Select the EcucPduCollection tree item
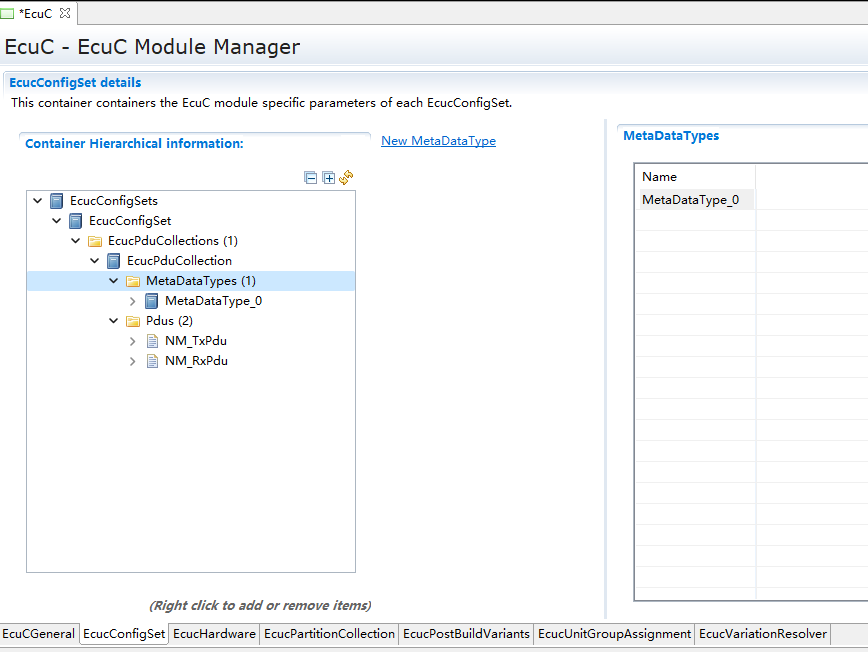Screen dimensions: 868x652 179,261
